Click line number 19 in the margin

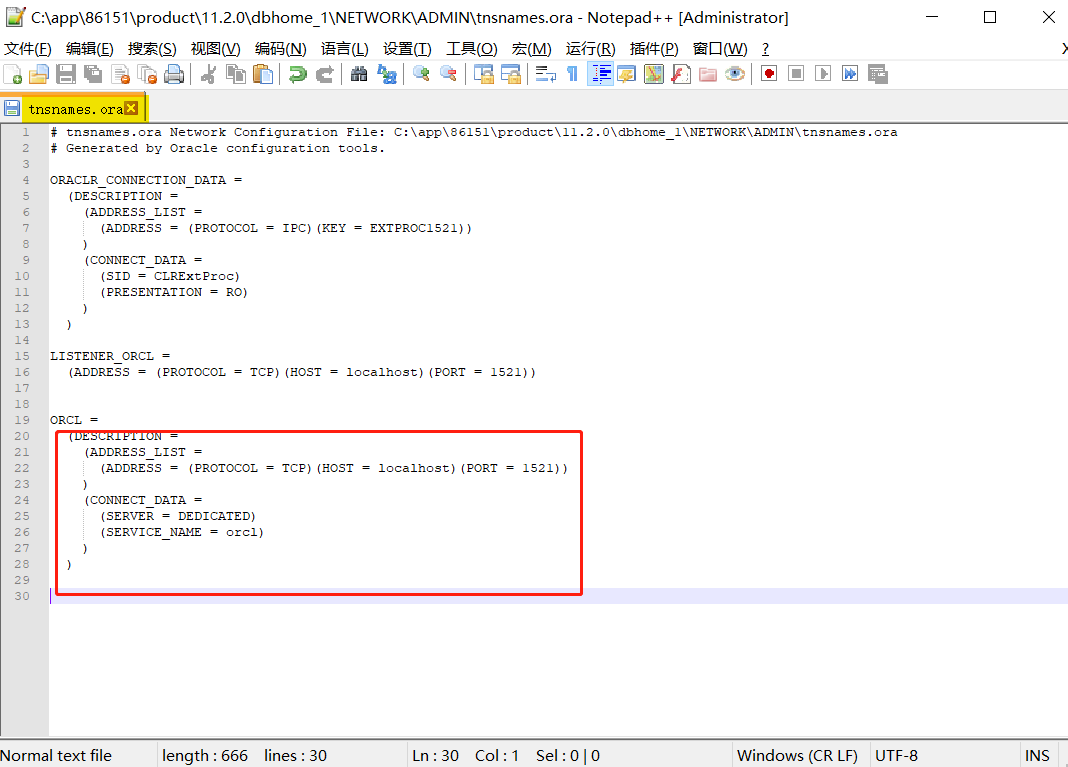click(x=22, y=420)
